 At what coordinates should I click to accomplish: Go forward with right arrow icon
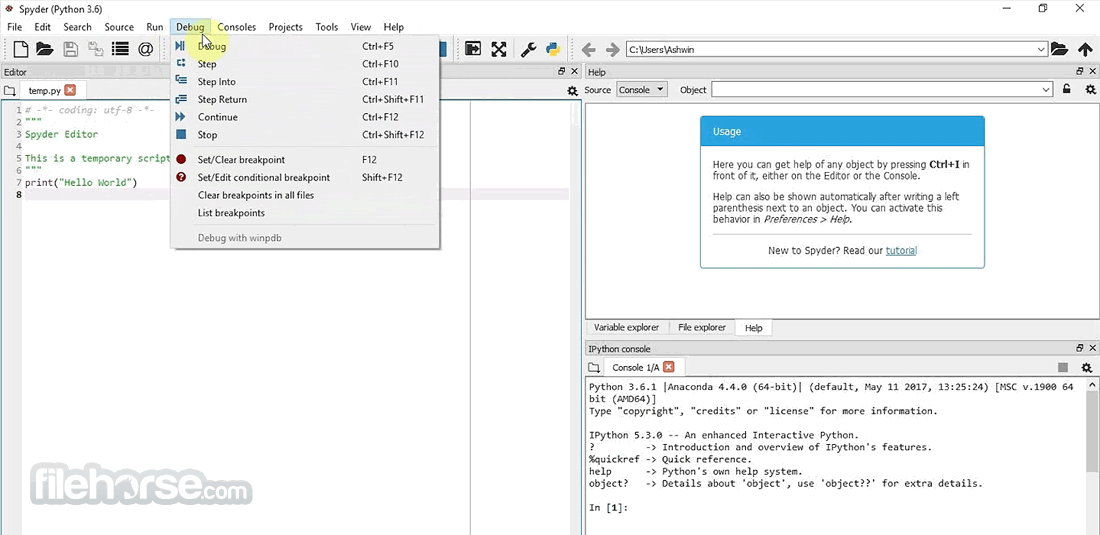click(612, 49)
